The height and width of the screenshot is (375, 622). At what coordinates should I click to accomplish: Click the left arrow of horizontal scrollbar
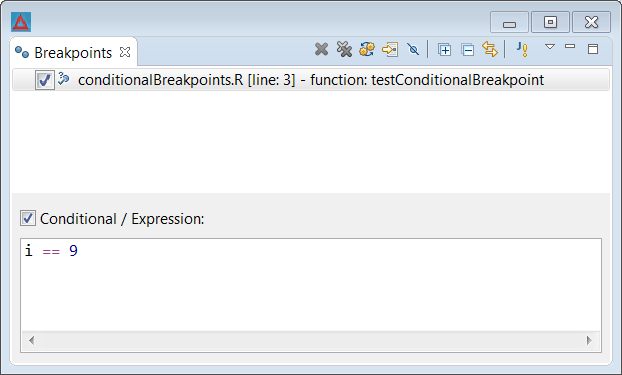pos(32,340)
